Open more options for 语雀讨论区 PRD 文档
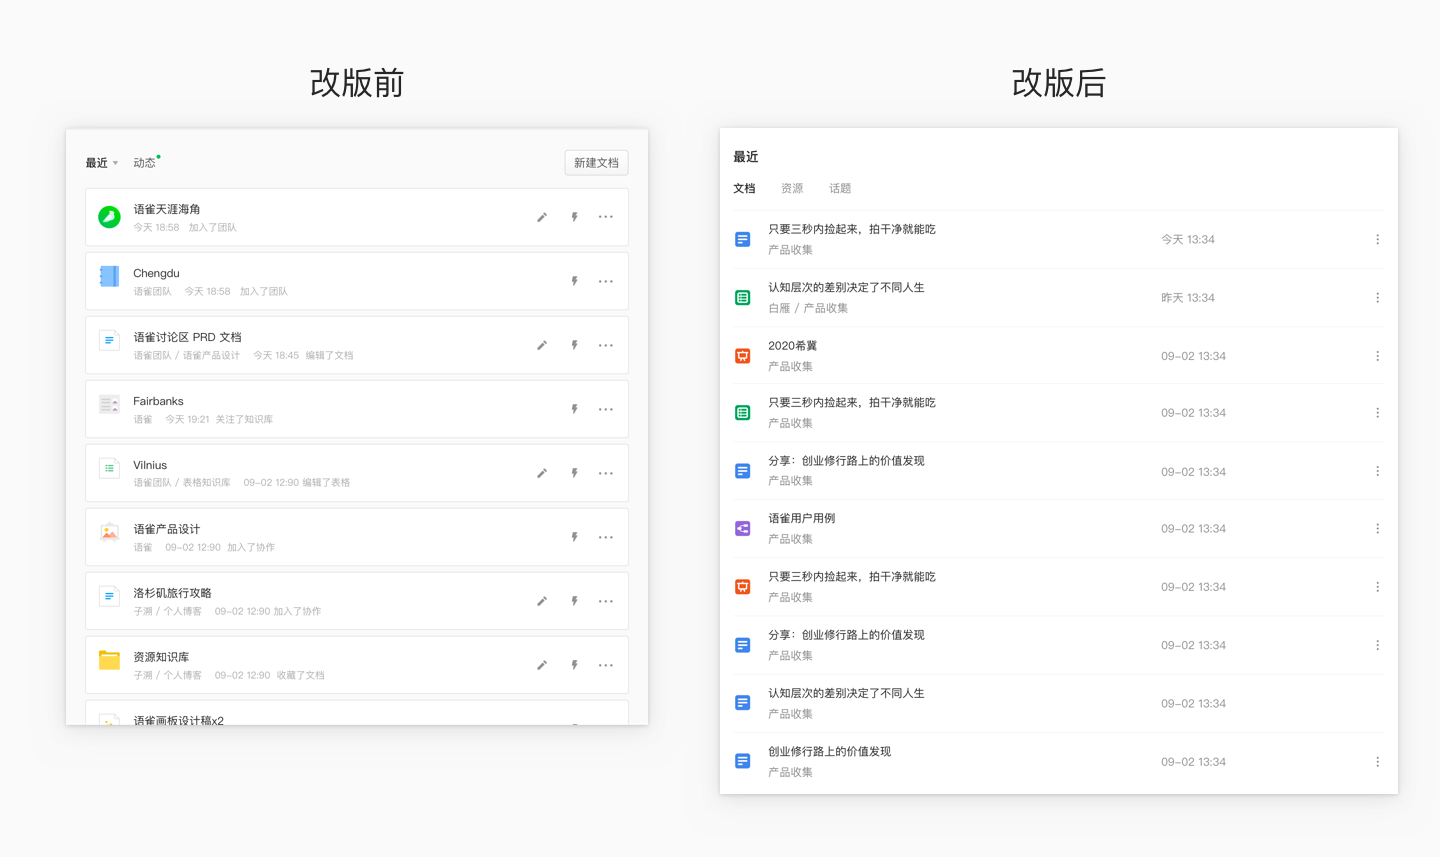Viewport: 1440px width, 857px height. click(606, 345)
